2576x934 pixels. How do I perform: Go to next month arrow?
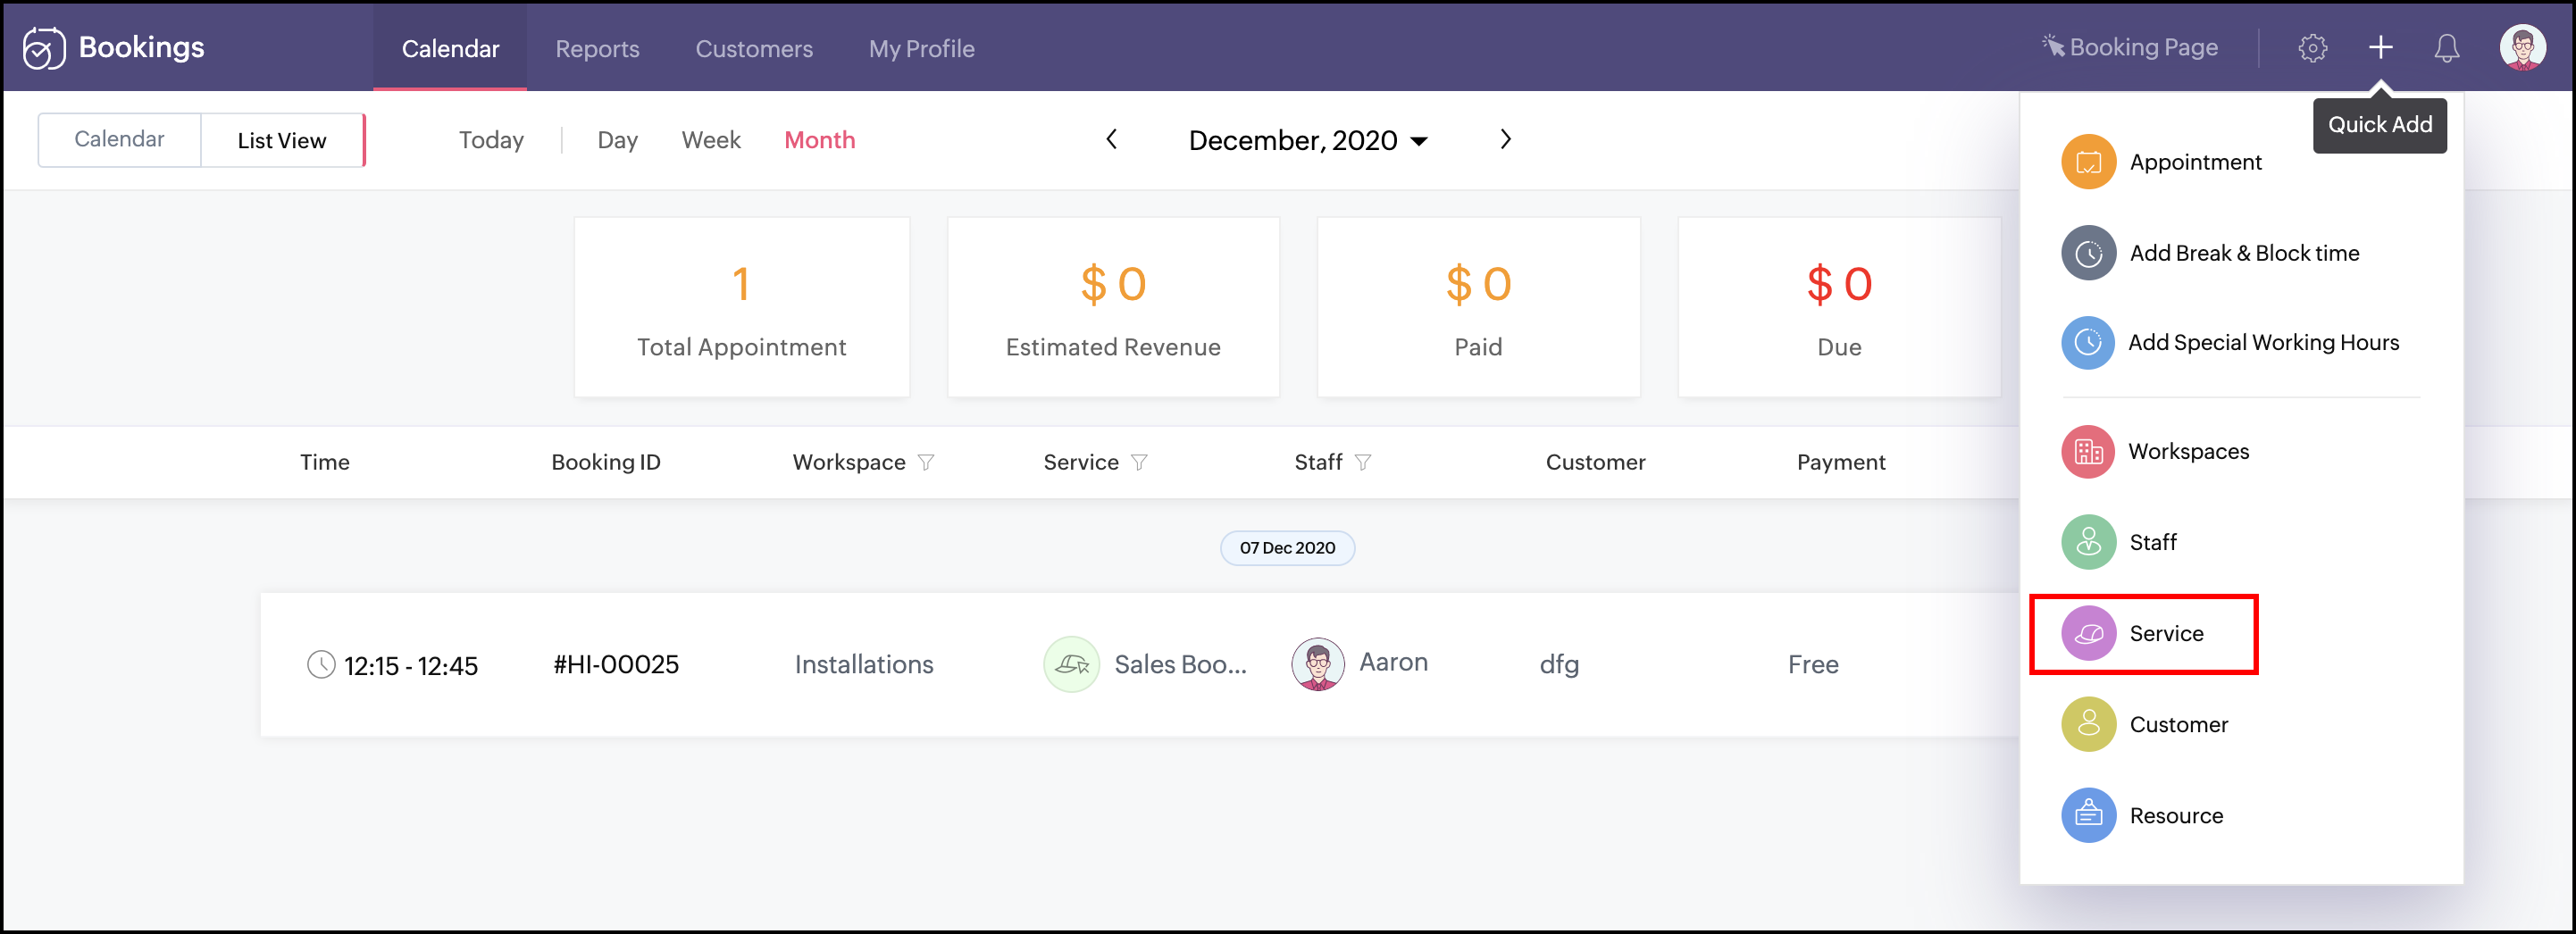[x=1505, y=140]
